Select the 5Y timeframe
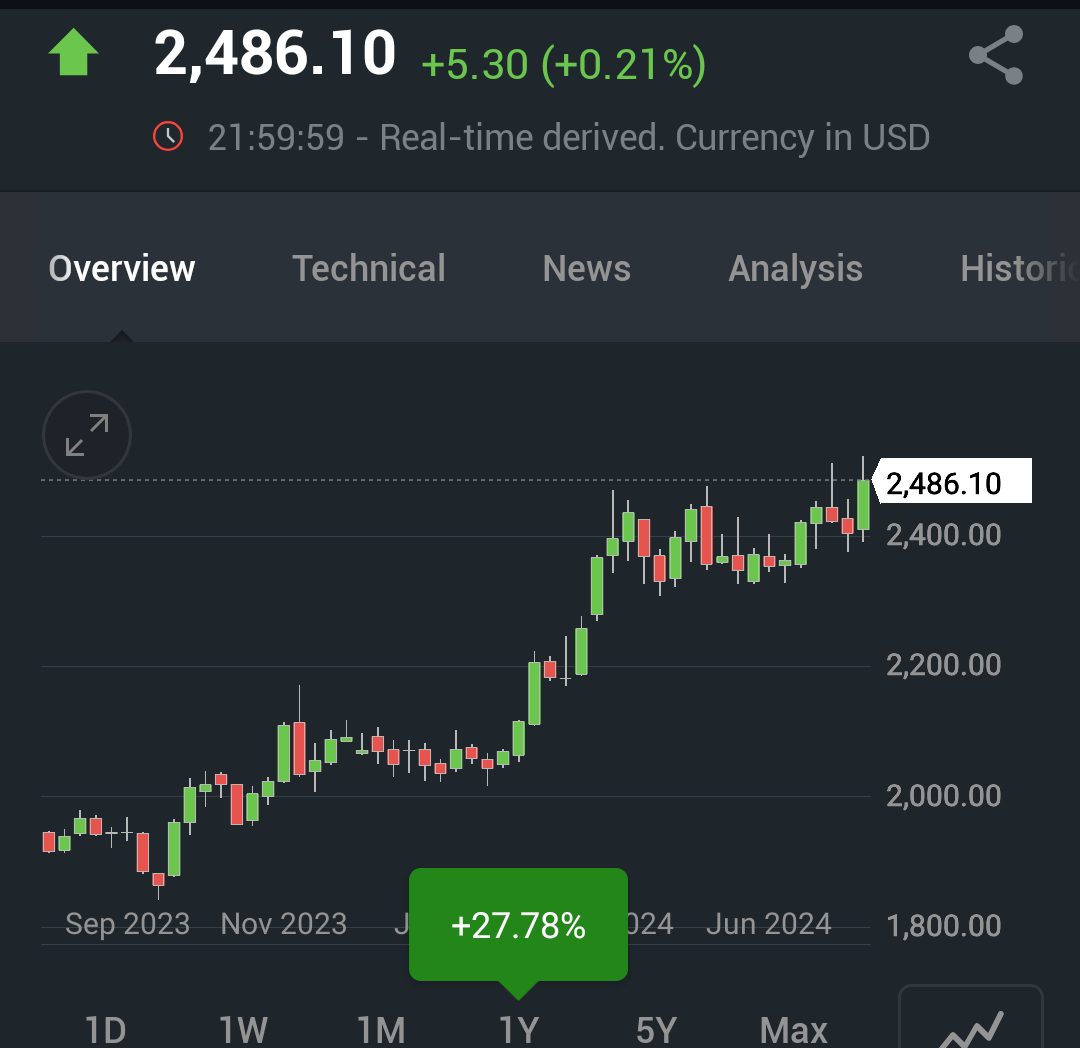Viewport: 1080px width, 1048px height. (656, 1030)
